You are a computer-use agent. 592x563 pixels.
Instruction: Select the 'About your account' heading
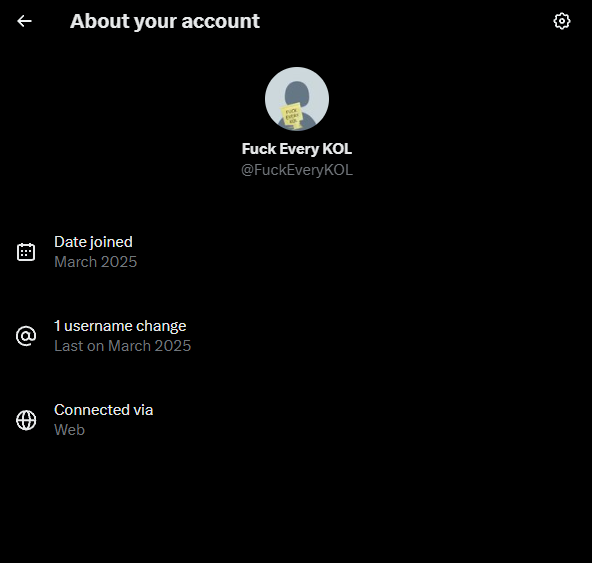click(x=165, y=21)
